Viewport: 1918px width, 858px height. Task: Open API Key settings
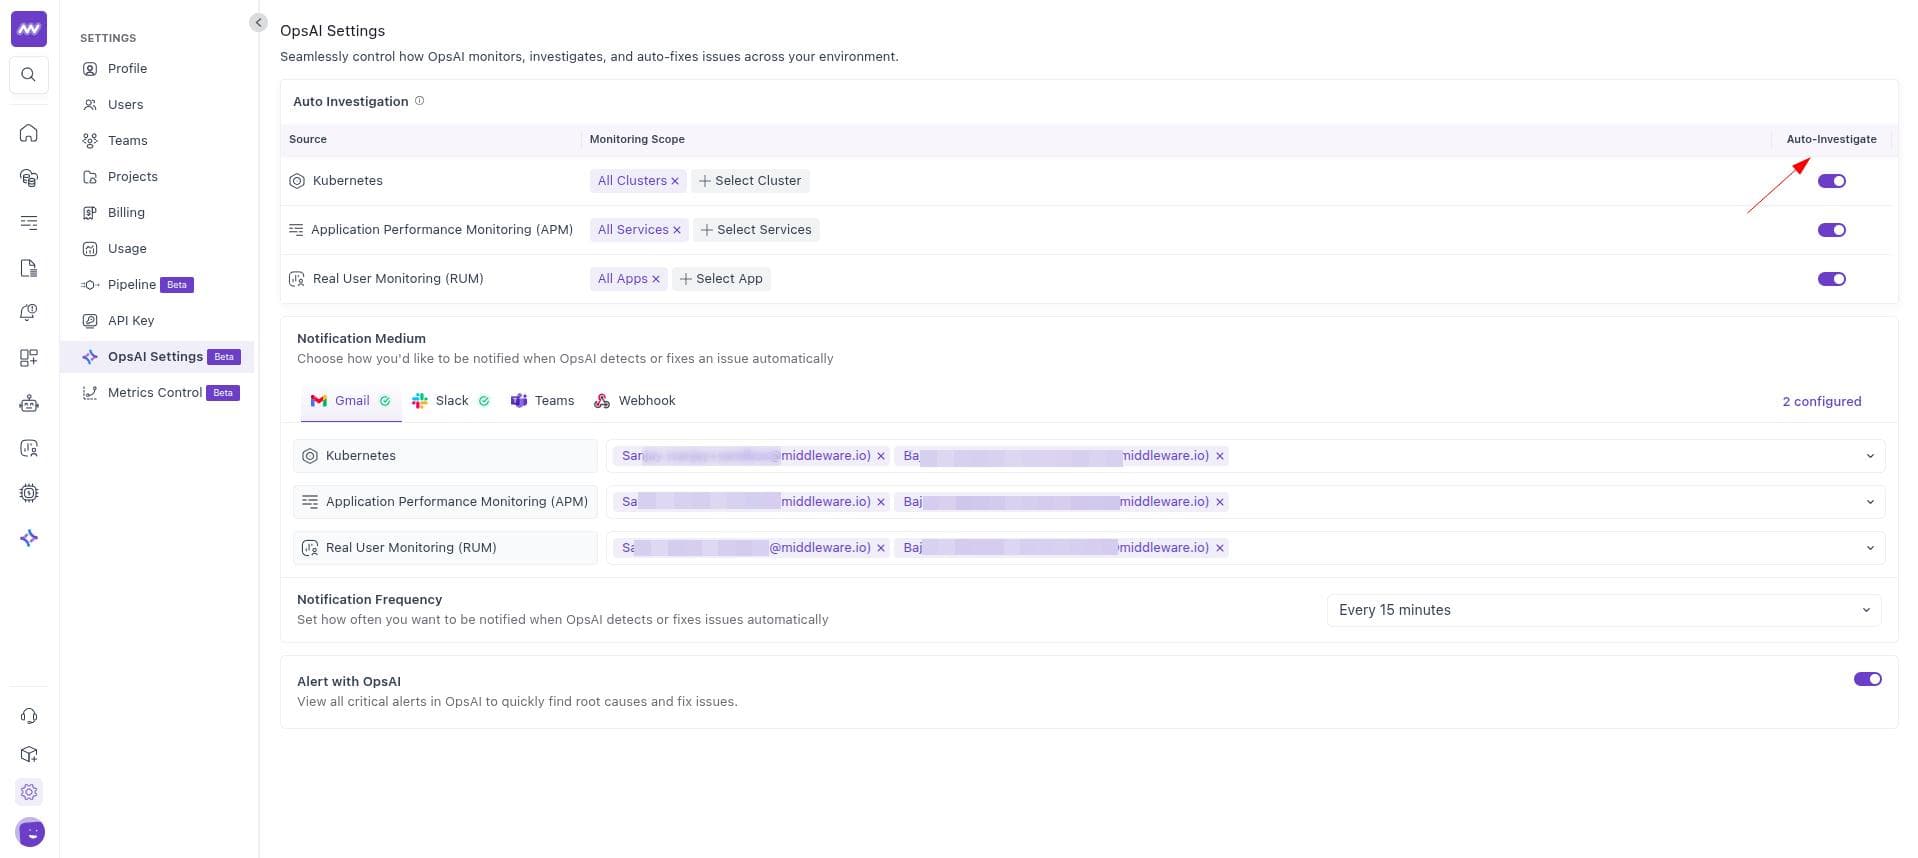(x=130, y=321)
